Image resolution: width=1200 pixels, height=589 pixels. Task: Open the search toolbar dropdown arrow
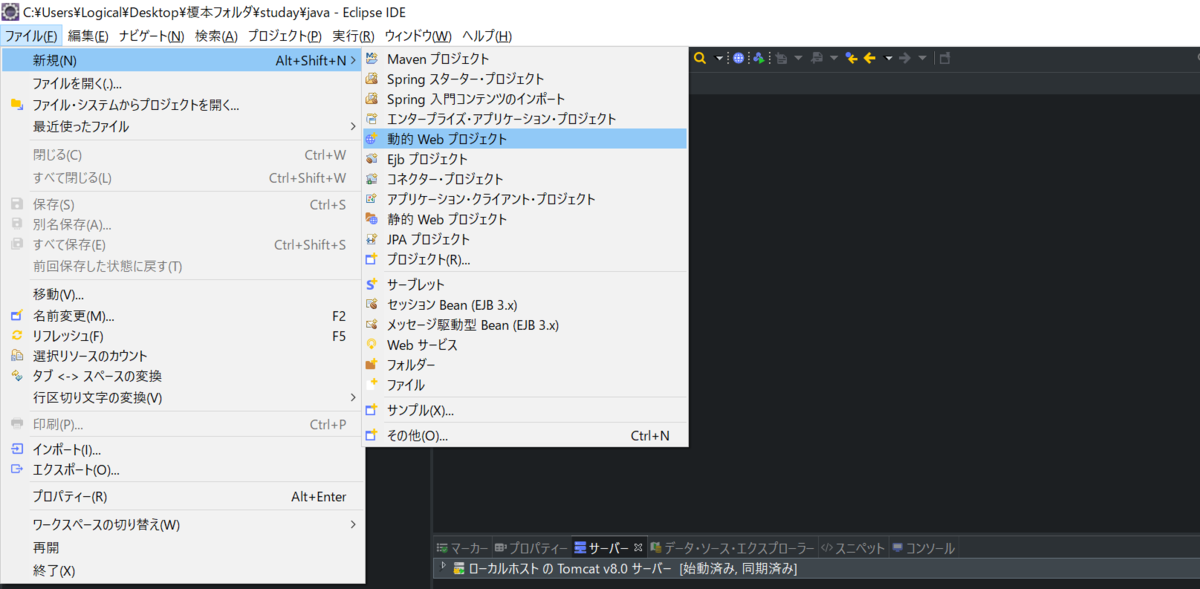[x=719, y=58]
